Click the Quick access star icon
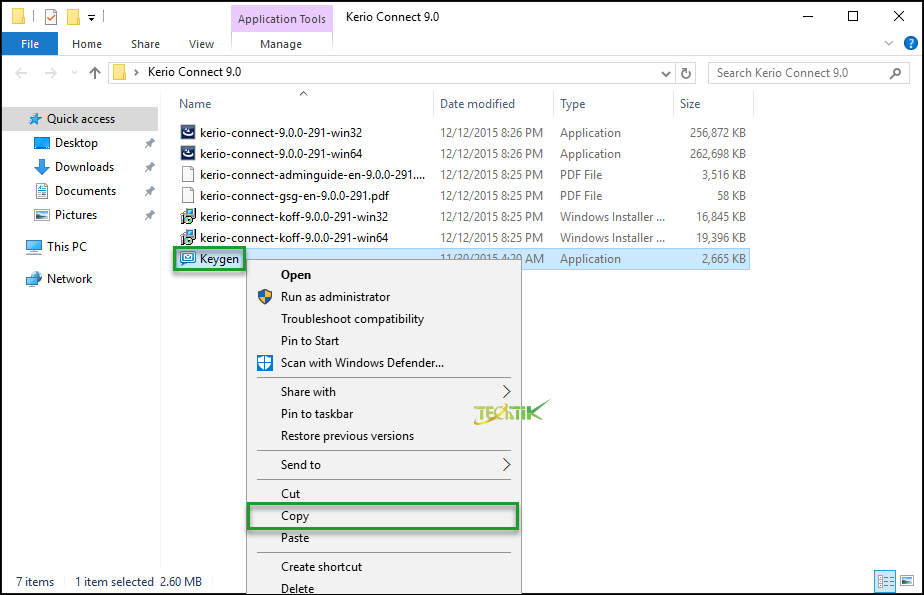The width and height of the screenshot is (924, 595). [x=35, y=119]
